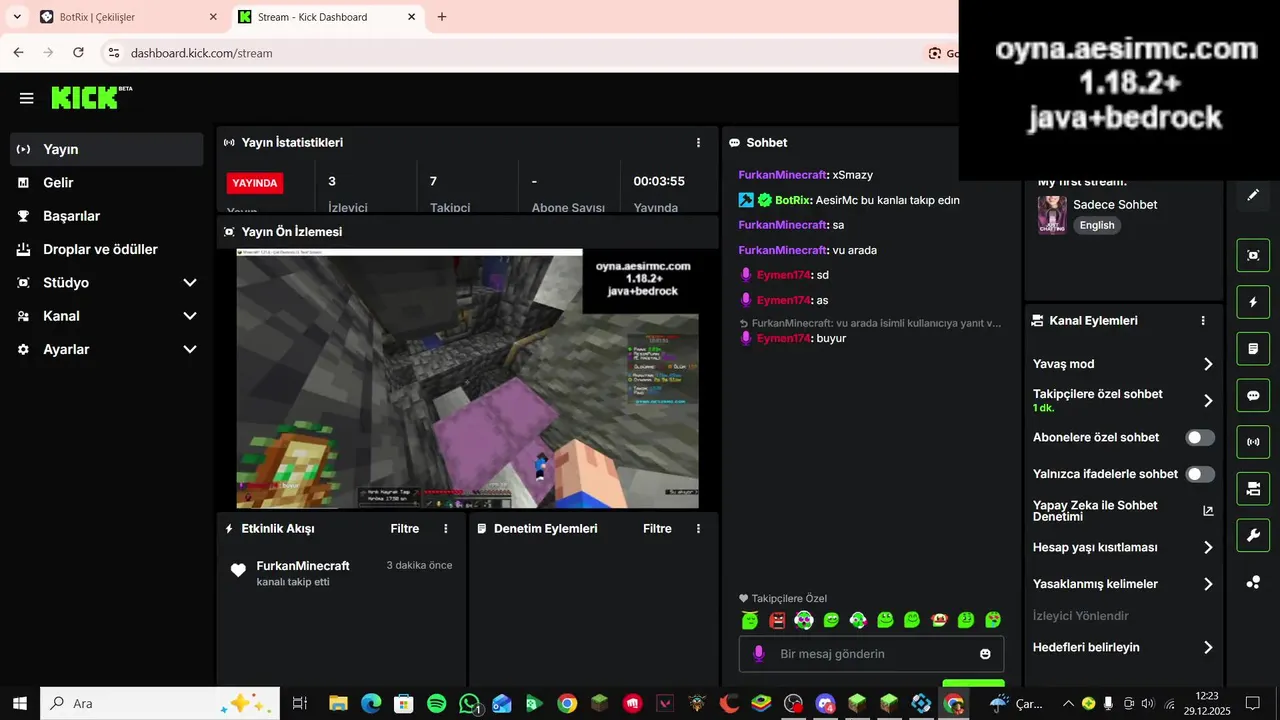Open Windows Start menu

pyautogui.click(x=19, y=703)
